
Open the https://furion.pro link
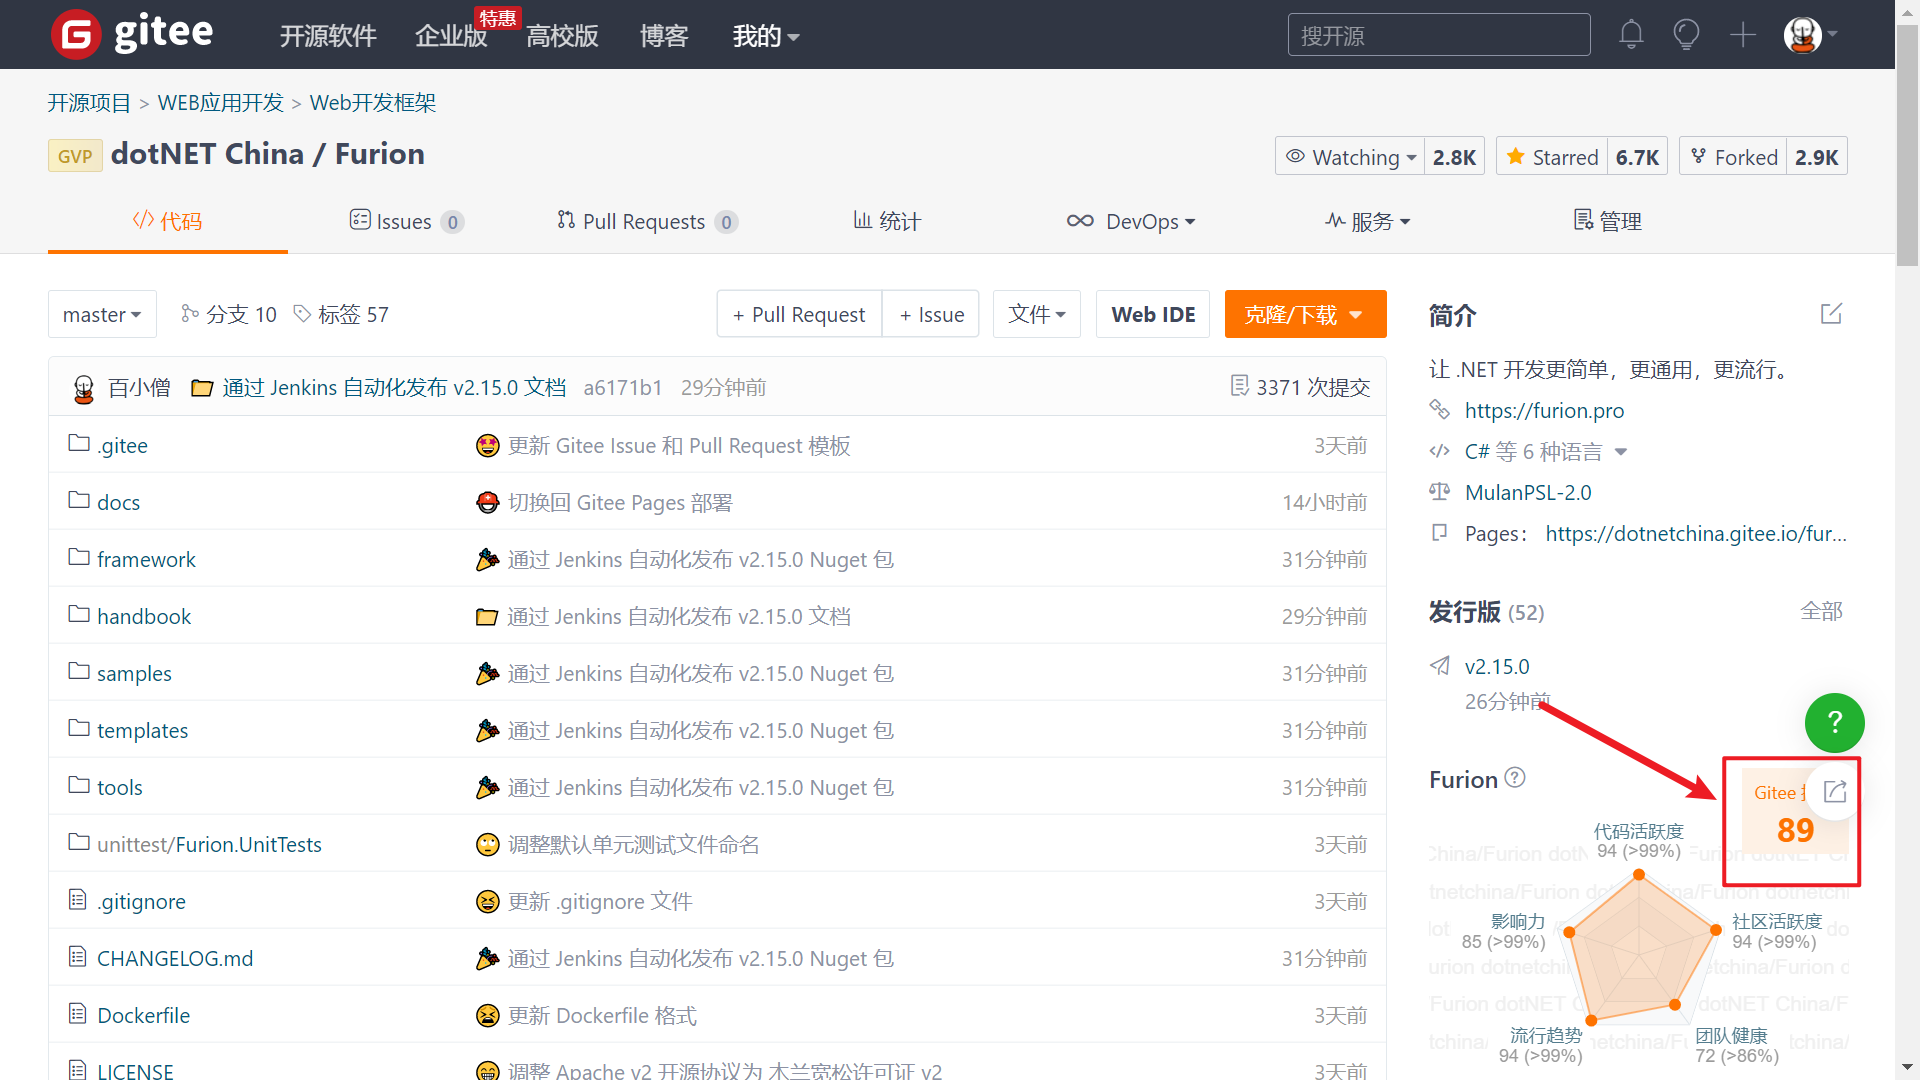(x=1544, y=410)
